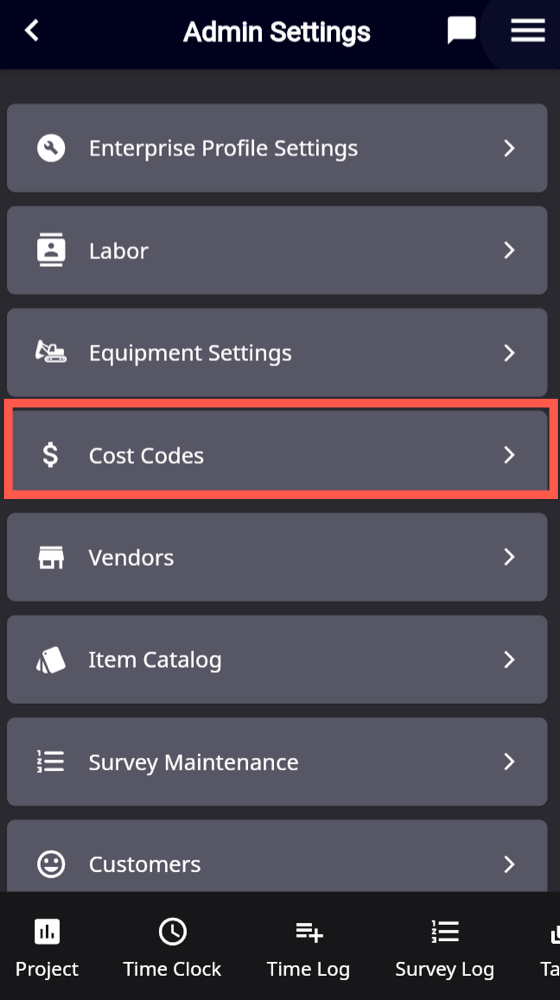The image size is (560, 1000).
Task: Click the Labor badge icon
Action: pos(51,250)
